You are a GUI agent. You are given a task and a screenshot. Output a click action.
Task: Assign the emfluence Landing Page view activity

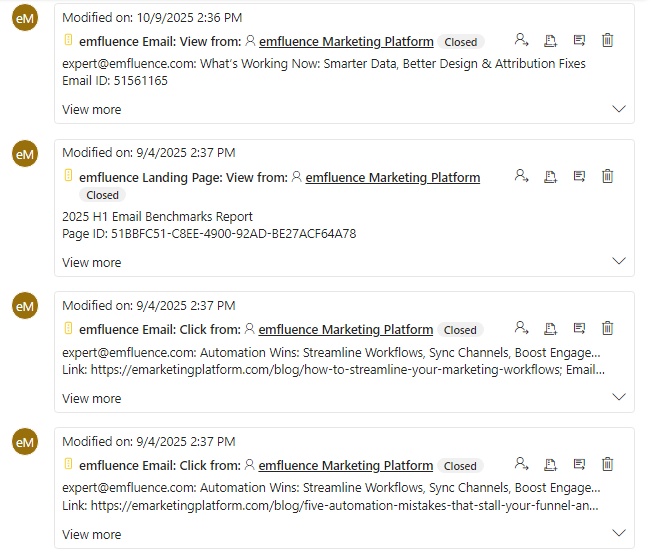coord(521,176)
